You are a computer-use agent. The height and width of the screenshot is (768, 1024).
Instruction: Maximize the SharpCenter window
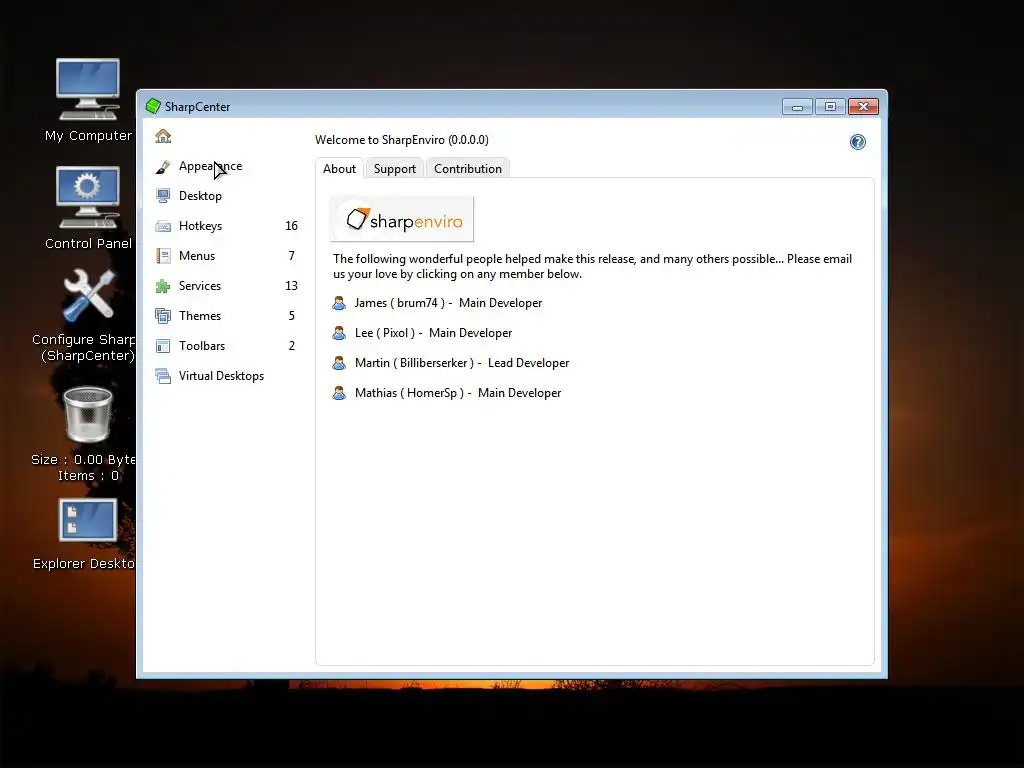(830, 106)
